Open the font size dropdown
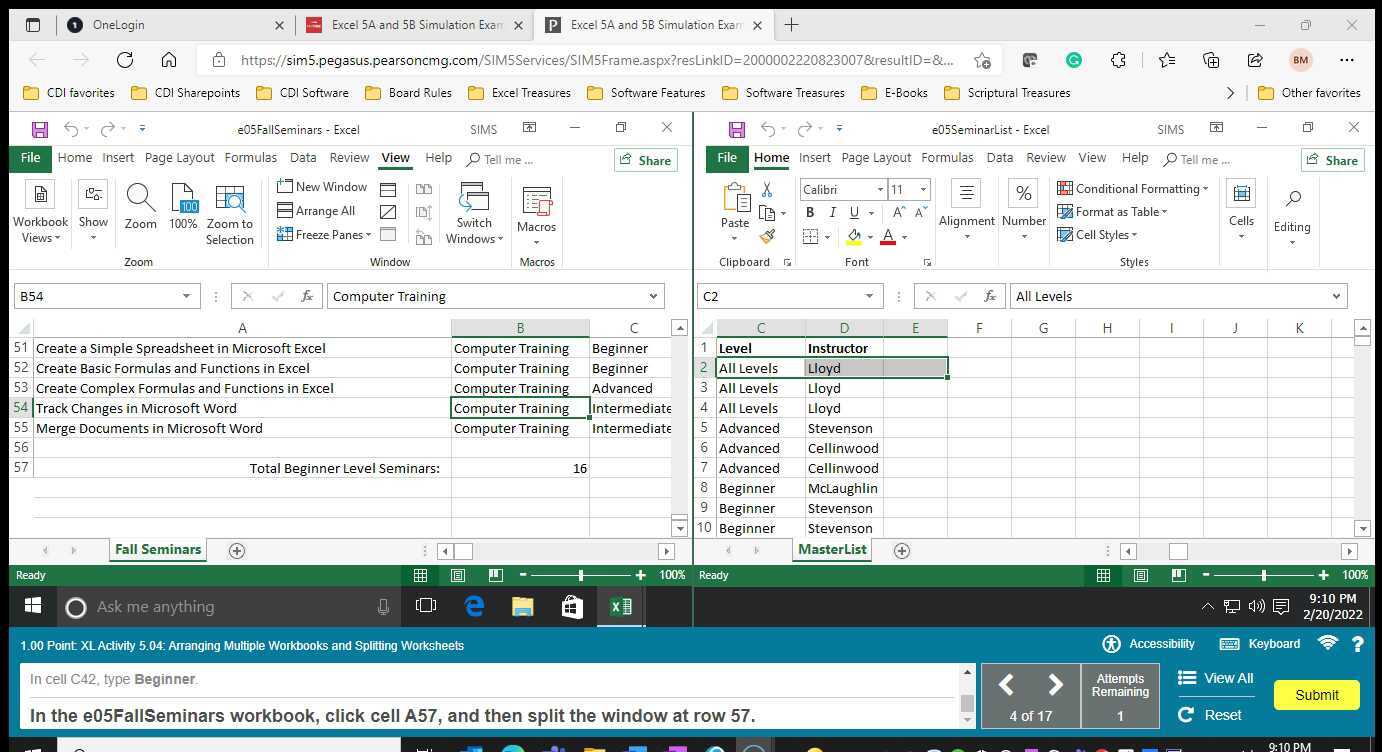Image resolution: width=1382 pixels, height=752 pixels. (x=921, y=189)
